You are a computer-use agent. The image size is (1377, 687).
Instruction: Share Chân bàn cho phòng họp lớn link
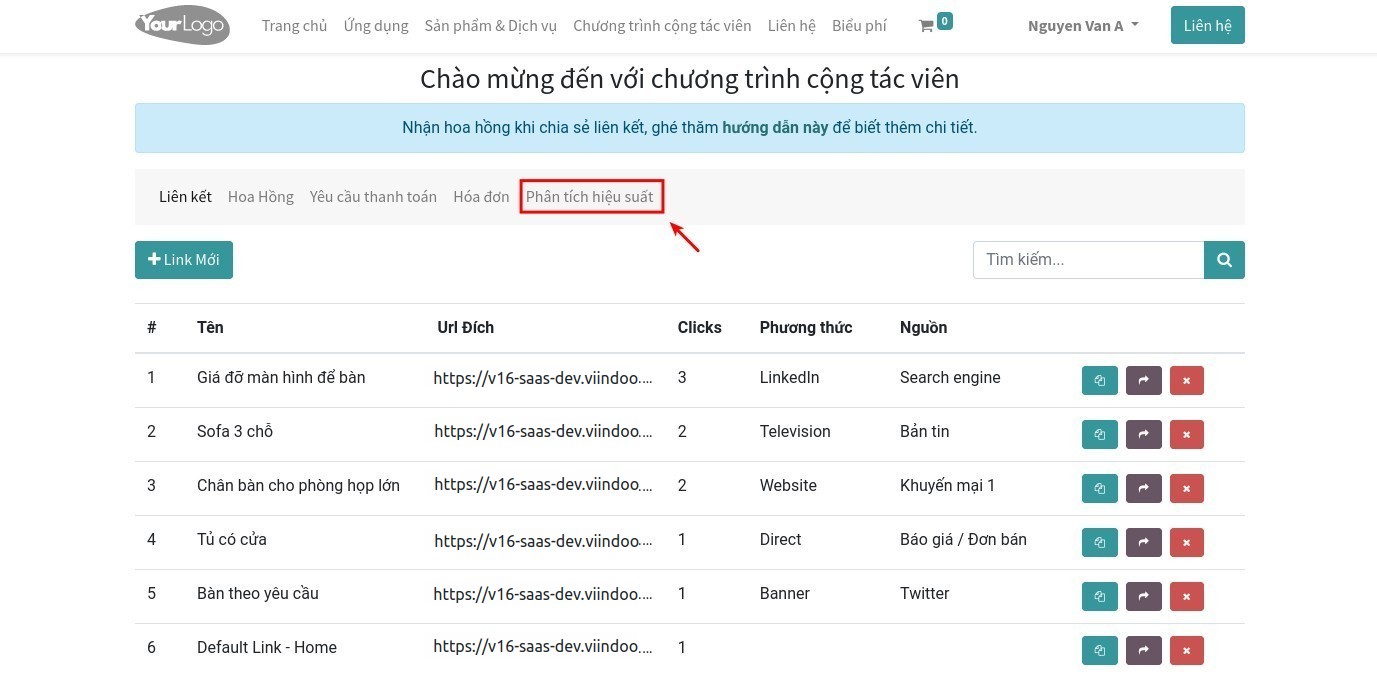1143,489
